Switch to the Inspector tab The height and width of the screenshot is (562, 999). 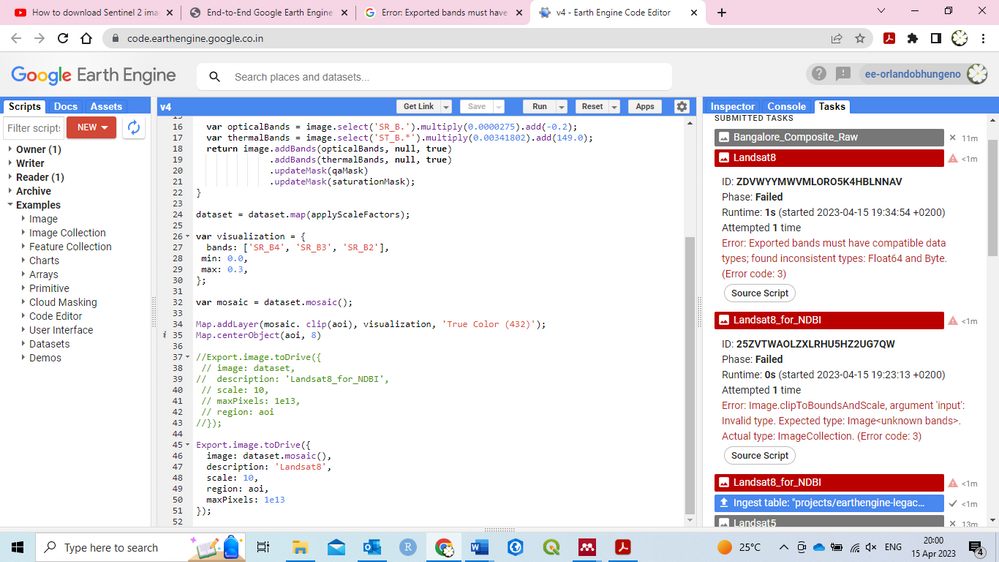pos(732,106)
